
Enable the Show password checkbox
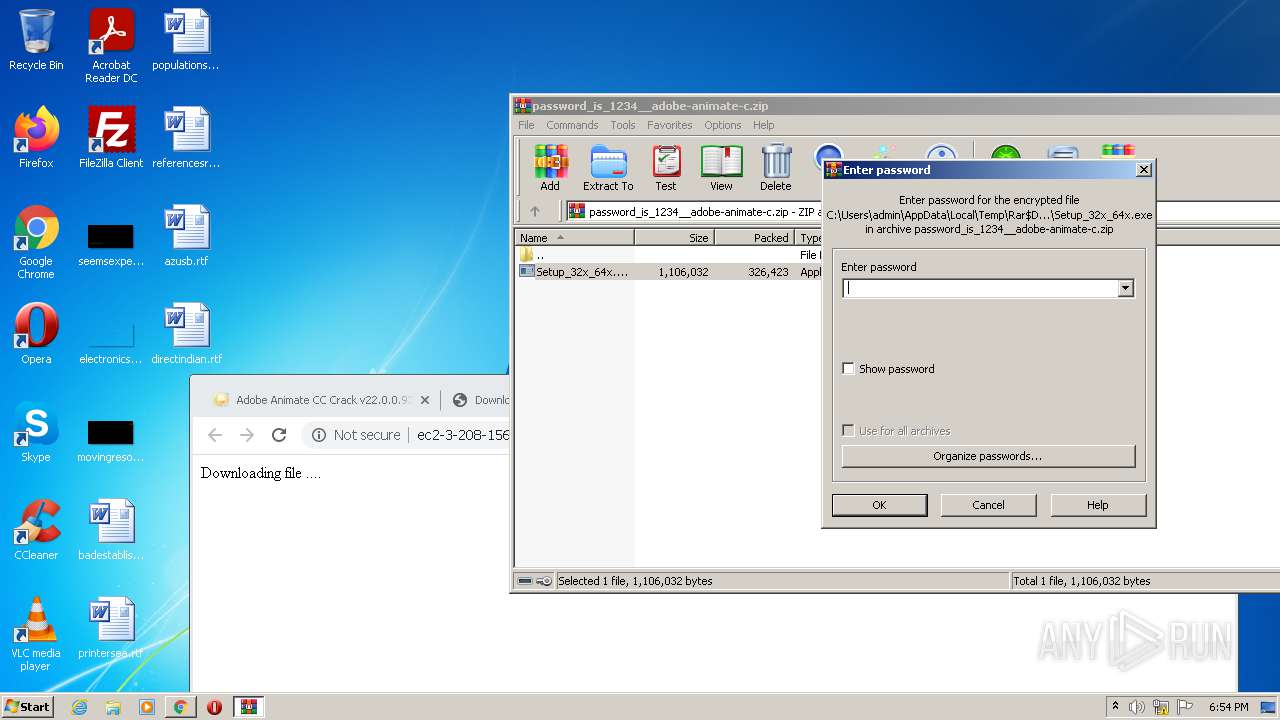coord(849,369)
